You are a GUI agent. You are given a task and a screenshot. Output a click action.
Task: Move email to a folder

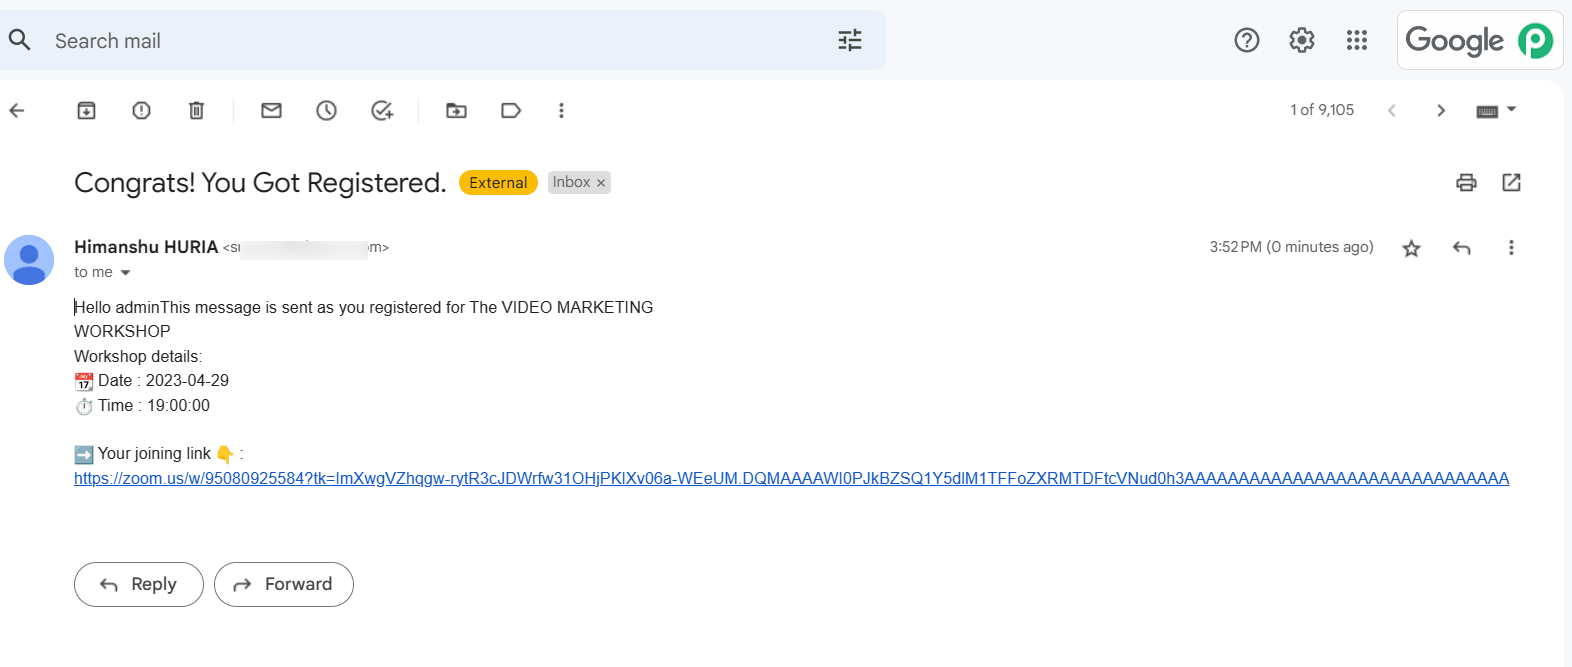coord(457,110)
